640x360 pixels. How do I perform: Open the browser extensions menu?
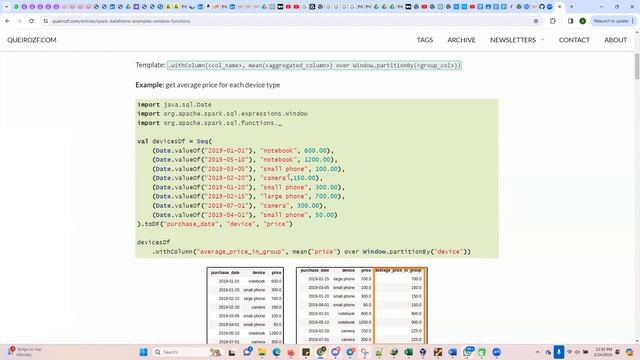(x=553, y=21)
